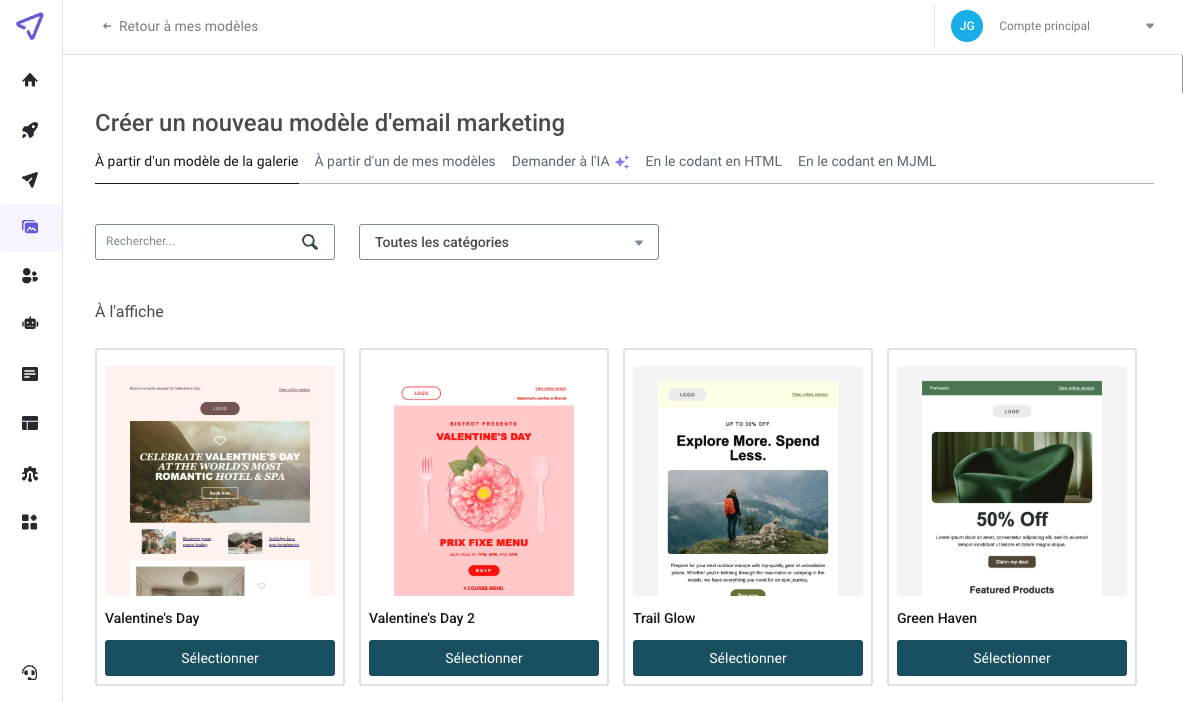
Task: Click the À l'affiche section heading
Action: click(x=129, y=312)
